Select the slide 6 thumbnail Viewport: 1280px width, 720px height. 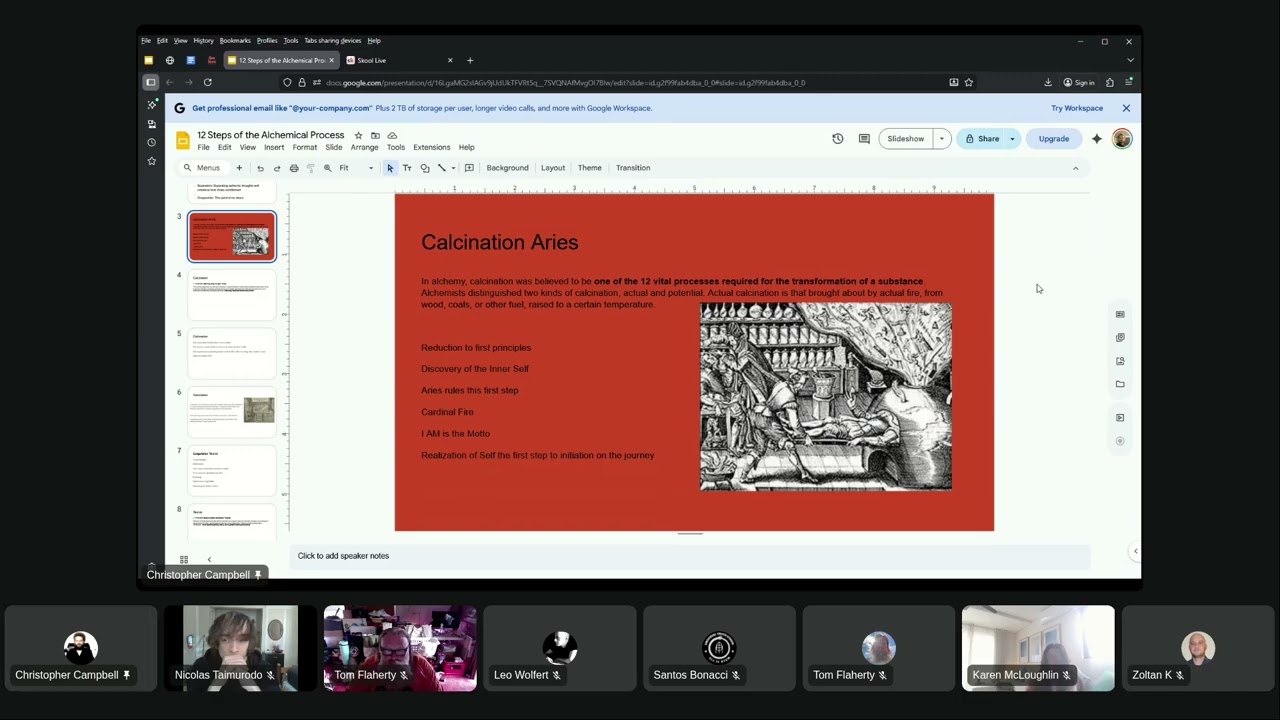click(232, 412)
